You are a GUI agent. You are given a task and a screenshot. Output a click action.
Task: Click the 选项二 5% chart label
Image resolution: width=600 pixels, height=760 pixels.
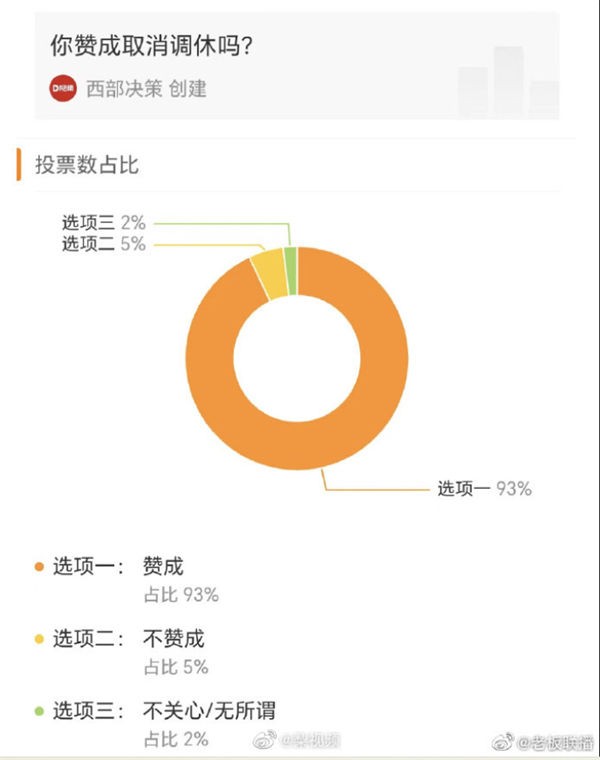104,244
